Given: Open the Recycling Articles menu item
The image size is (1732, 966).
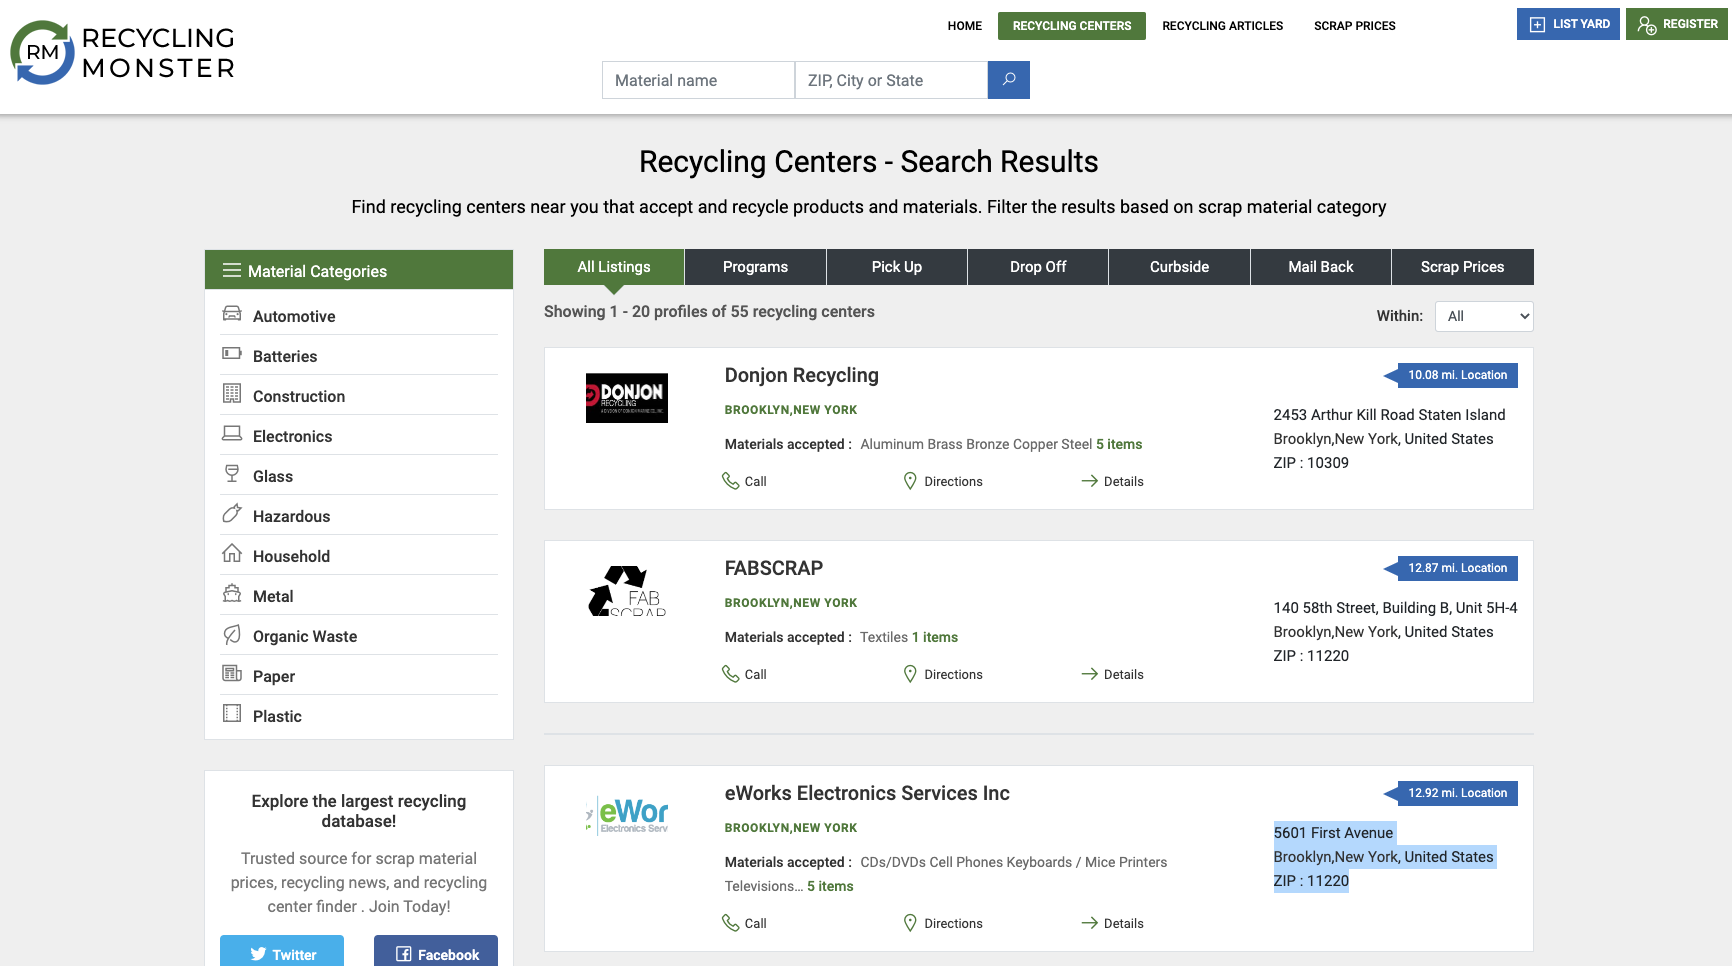Looking at the screenshot, I should pos(1222,26).
